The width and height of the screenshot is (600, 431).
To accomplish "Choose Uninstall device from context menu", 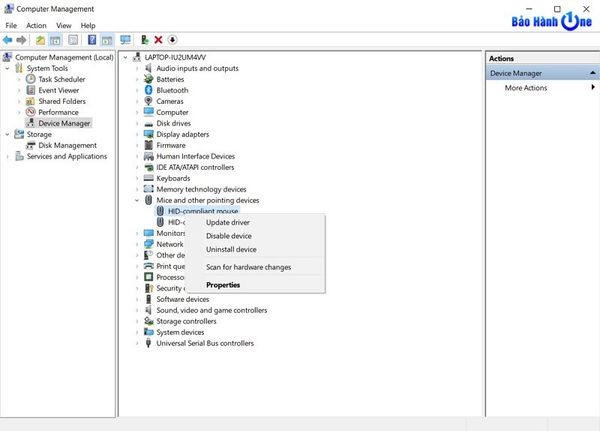I will [x=231, y=249].
